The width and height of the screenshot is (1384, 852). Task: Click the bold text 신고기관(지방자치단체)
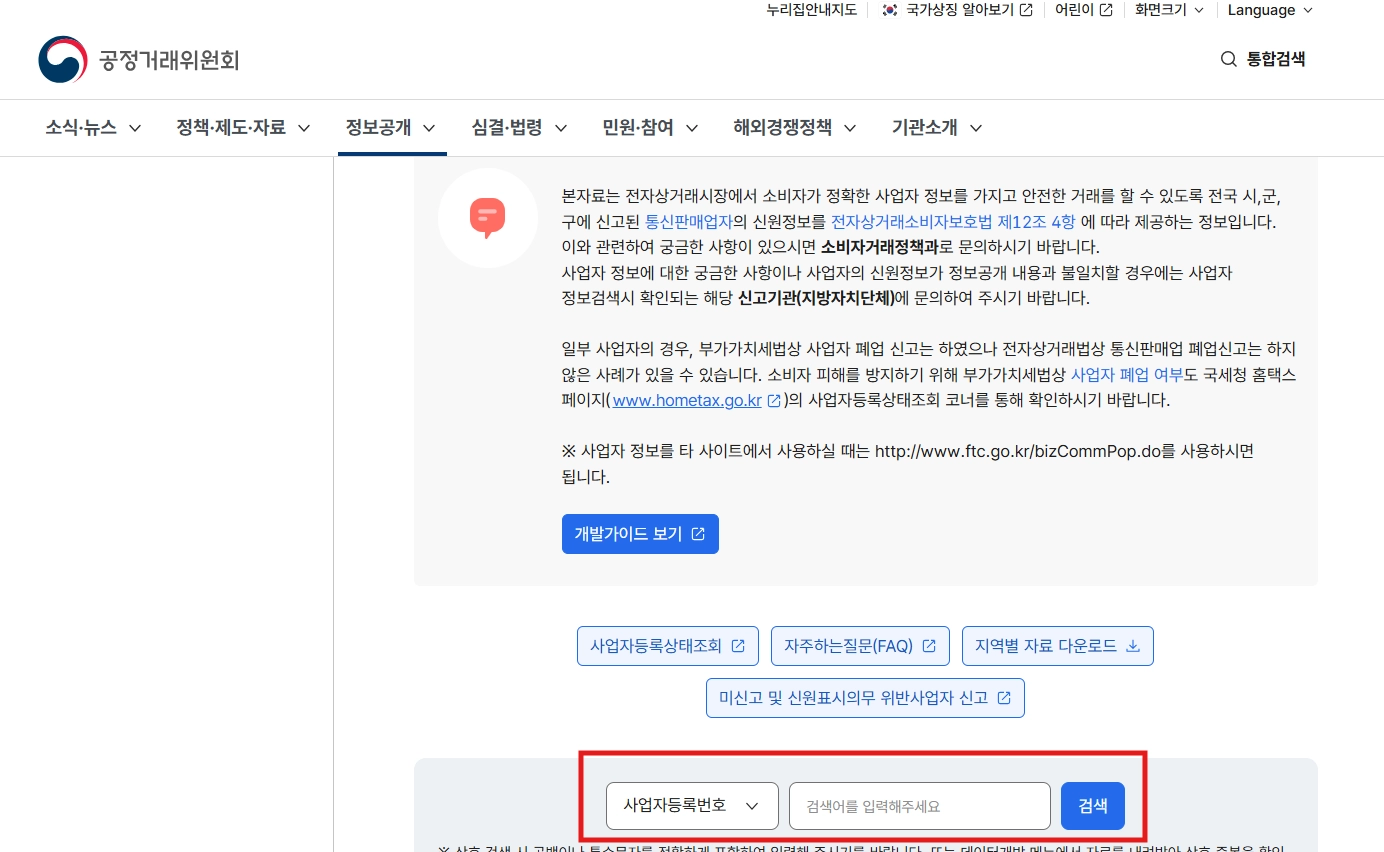pyautogui.click(x=816, y=298)
